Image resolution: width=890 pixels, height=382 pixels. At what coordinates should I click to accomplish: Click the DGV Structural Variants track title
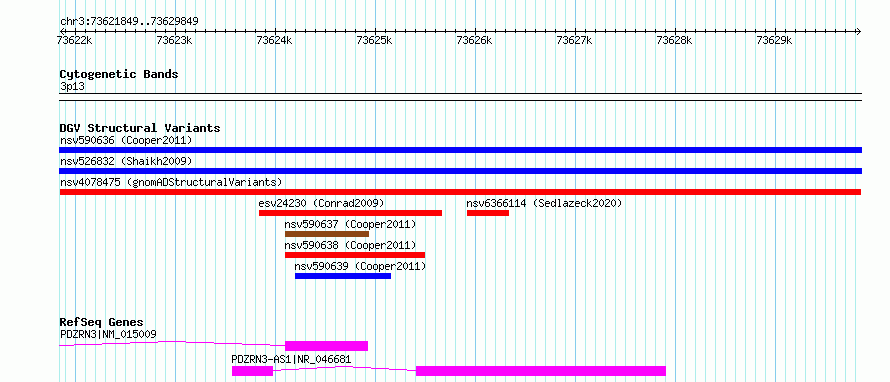pyautogui.click(x=140, y=128)
